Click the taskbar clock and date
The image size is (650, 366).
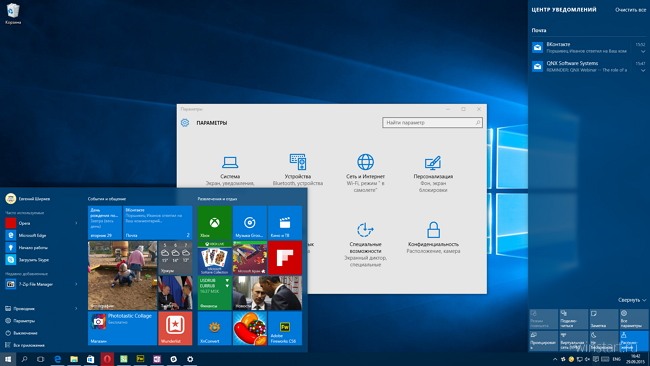(635, 359)
